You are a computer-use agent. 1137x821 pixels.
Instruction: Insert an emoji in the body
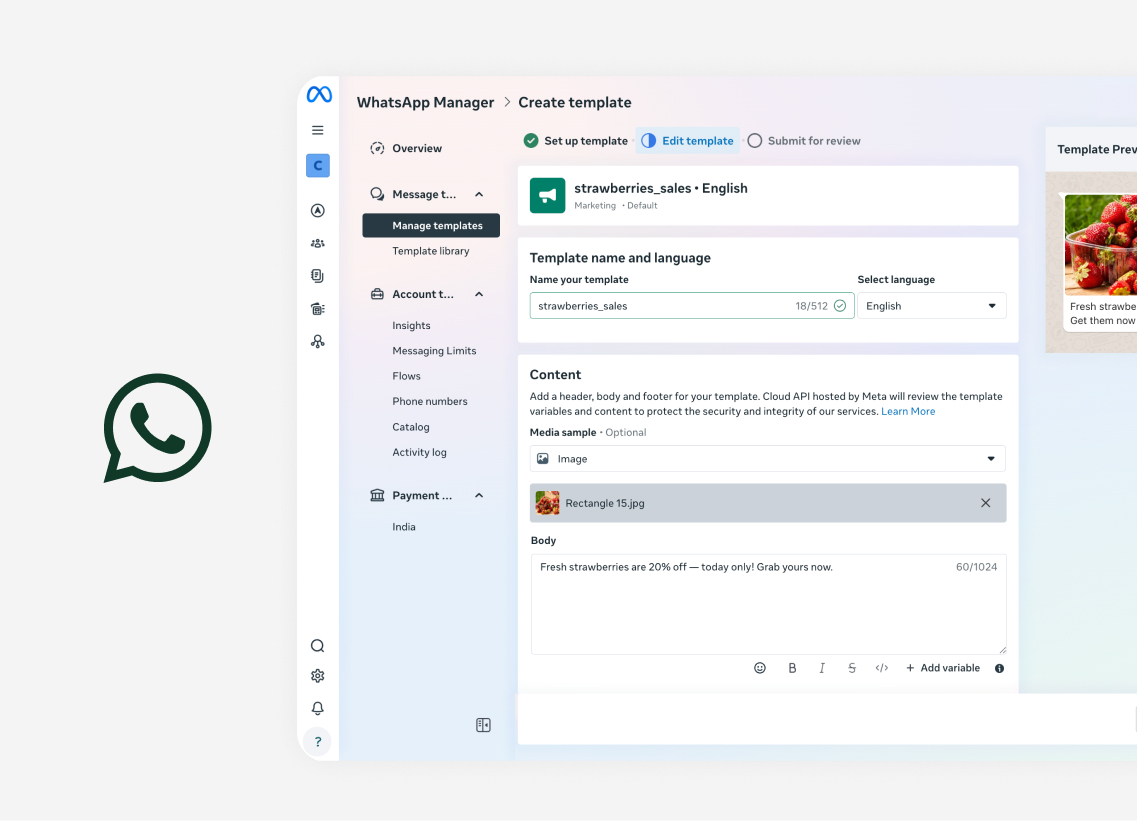click(x=760, y=668)
